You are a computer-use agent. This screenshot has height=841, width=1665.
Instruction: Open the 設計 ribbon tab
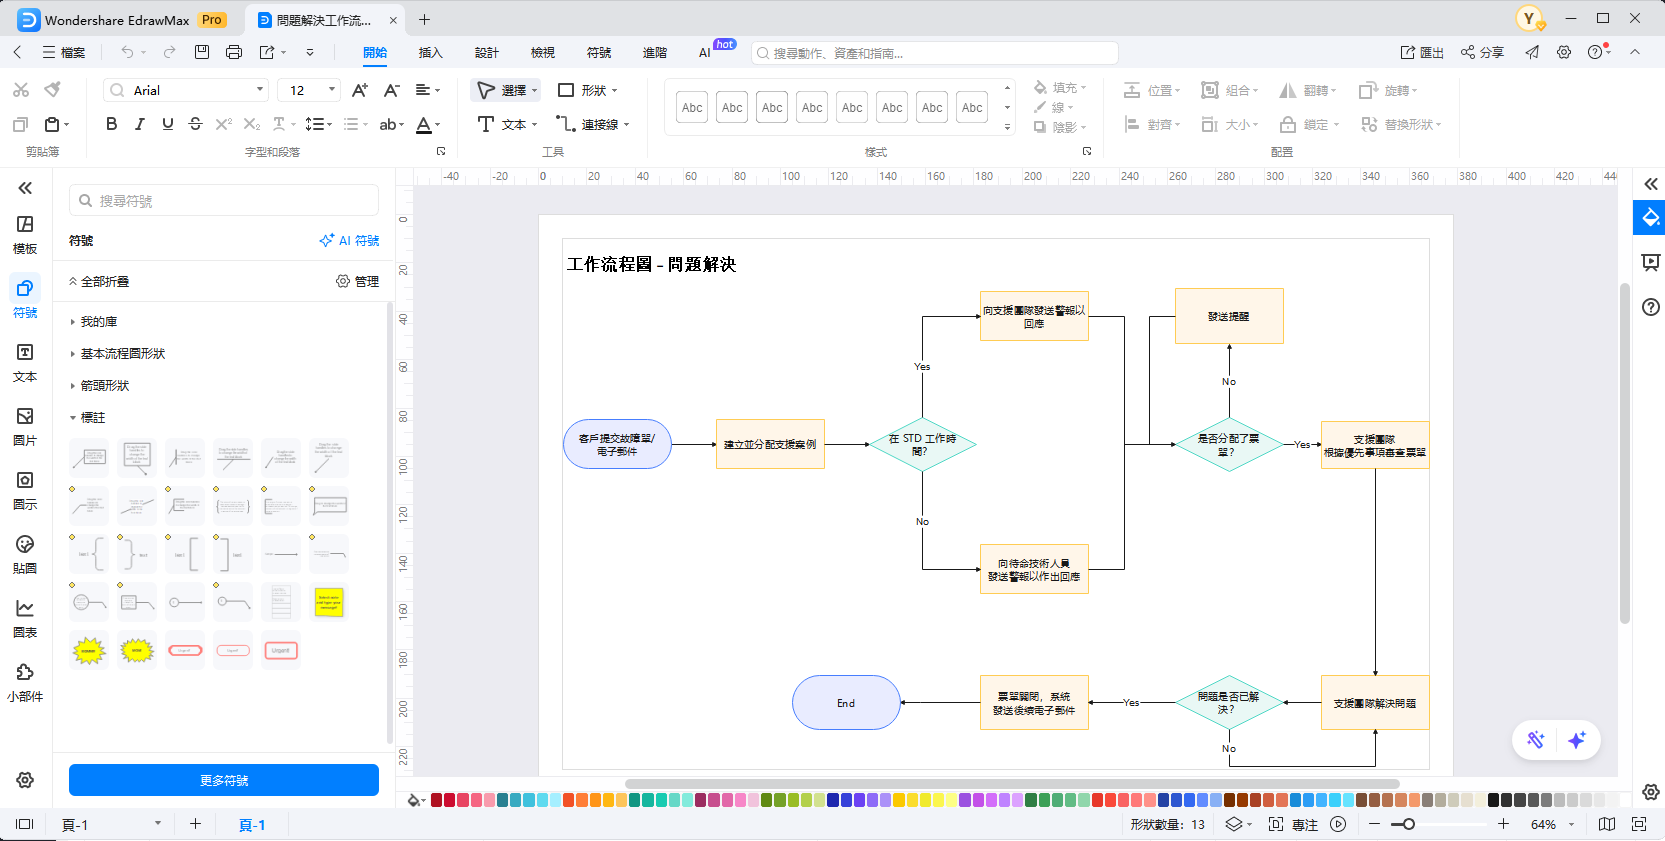[487, 52]
